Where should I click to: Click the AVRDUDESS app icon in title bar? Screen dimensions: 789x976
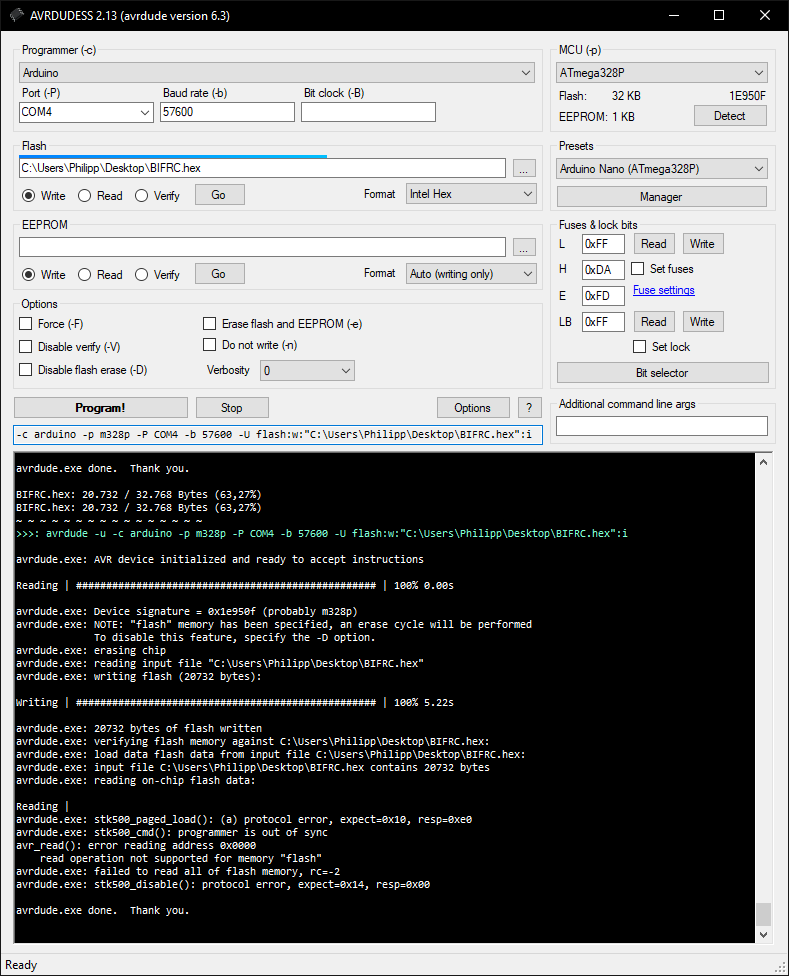[x=16, y=16]
